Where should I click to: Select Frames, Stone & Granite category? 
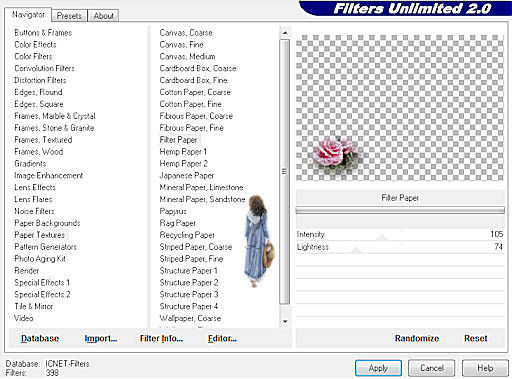(x=54, y=128)
